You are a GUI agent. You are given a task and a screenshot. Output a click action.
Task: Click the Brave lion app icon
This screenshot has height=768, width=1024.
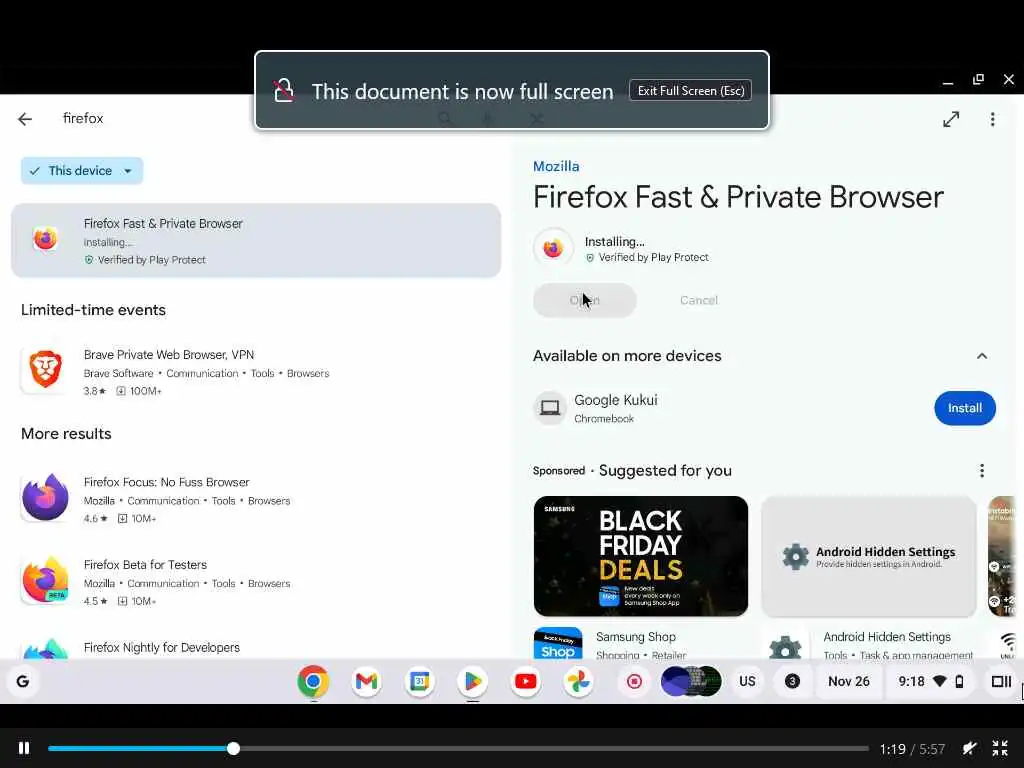click(x=45, y=370)
